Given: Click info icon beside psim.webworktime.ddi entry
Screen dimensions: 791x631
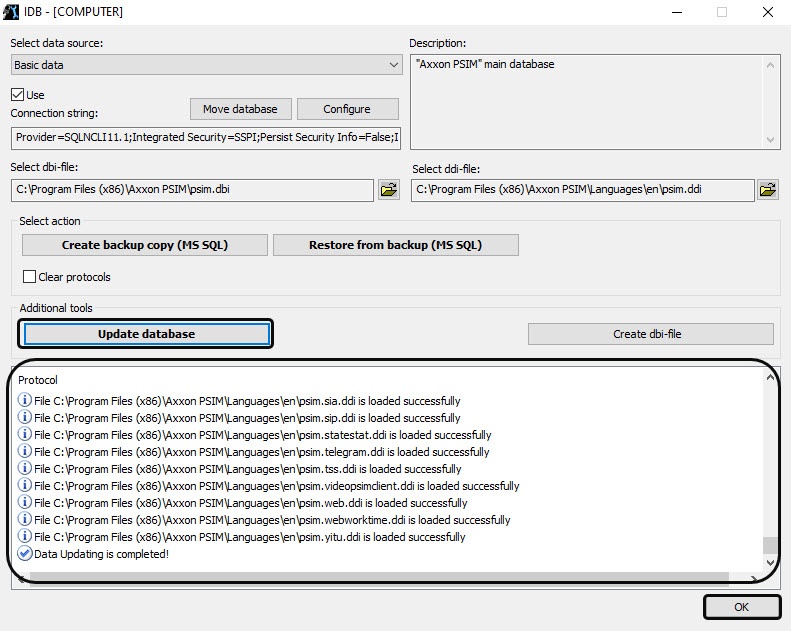Looking at the screenshot, I should [x=24, y=519].
